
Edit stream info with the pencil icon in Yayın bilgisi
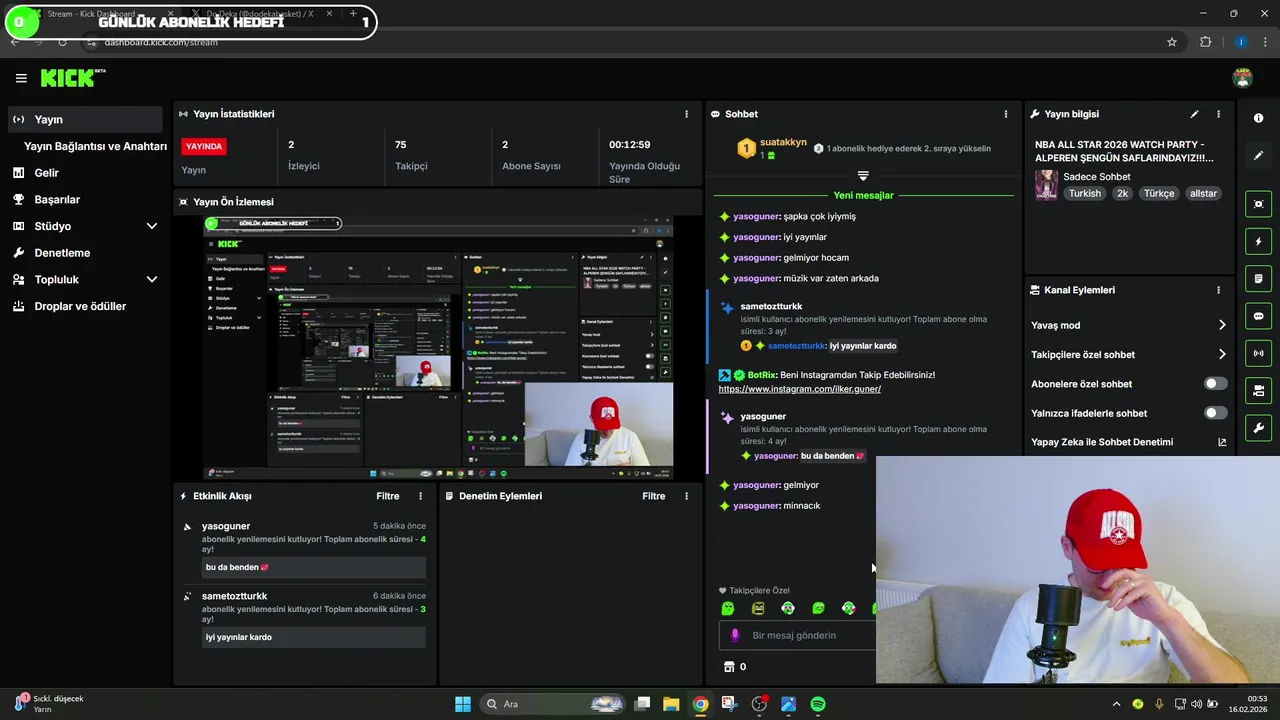(1194, 114)
